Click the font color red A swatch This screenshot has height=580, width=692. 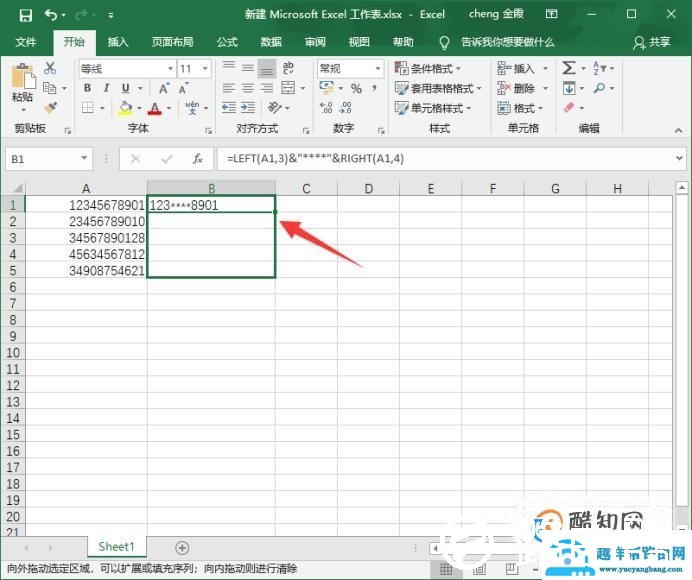point(155,108)
